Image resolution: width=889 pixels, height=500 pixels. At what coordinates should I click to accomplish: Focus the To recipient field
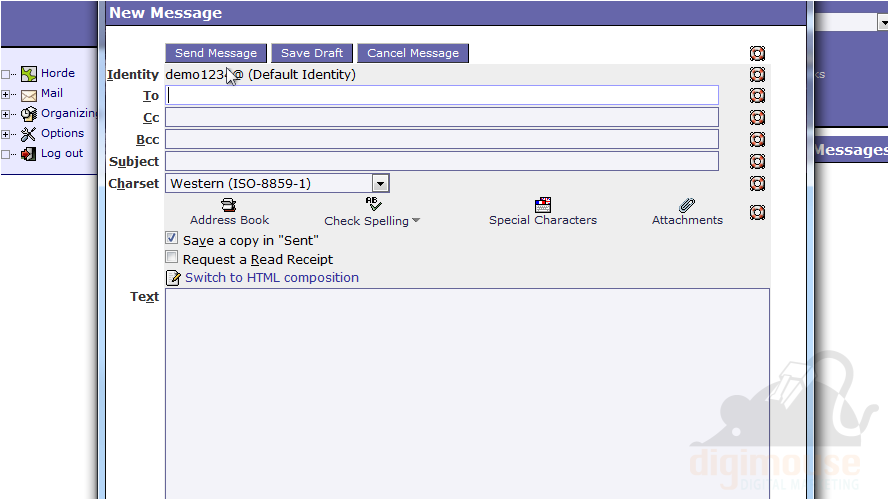(442, 95)
